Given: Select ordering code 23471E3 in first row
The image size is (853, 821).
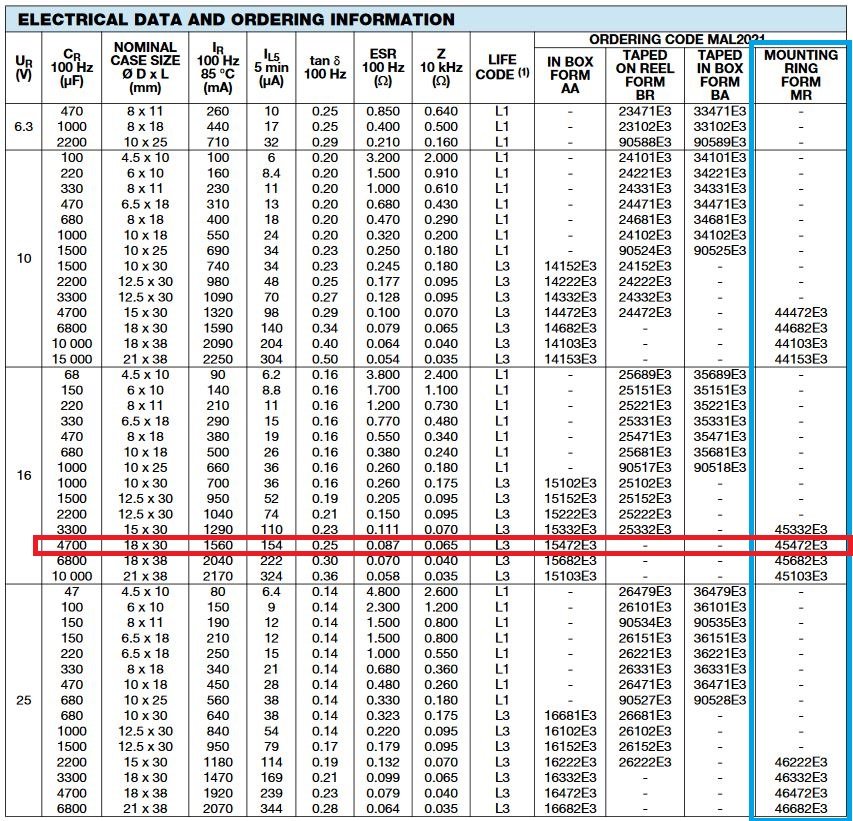Looking at the screenshot, I should pyautogui.click(x=645, y=112).
